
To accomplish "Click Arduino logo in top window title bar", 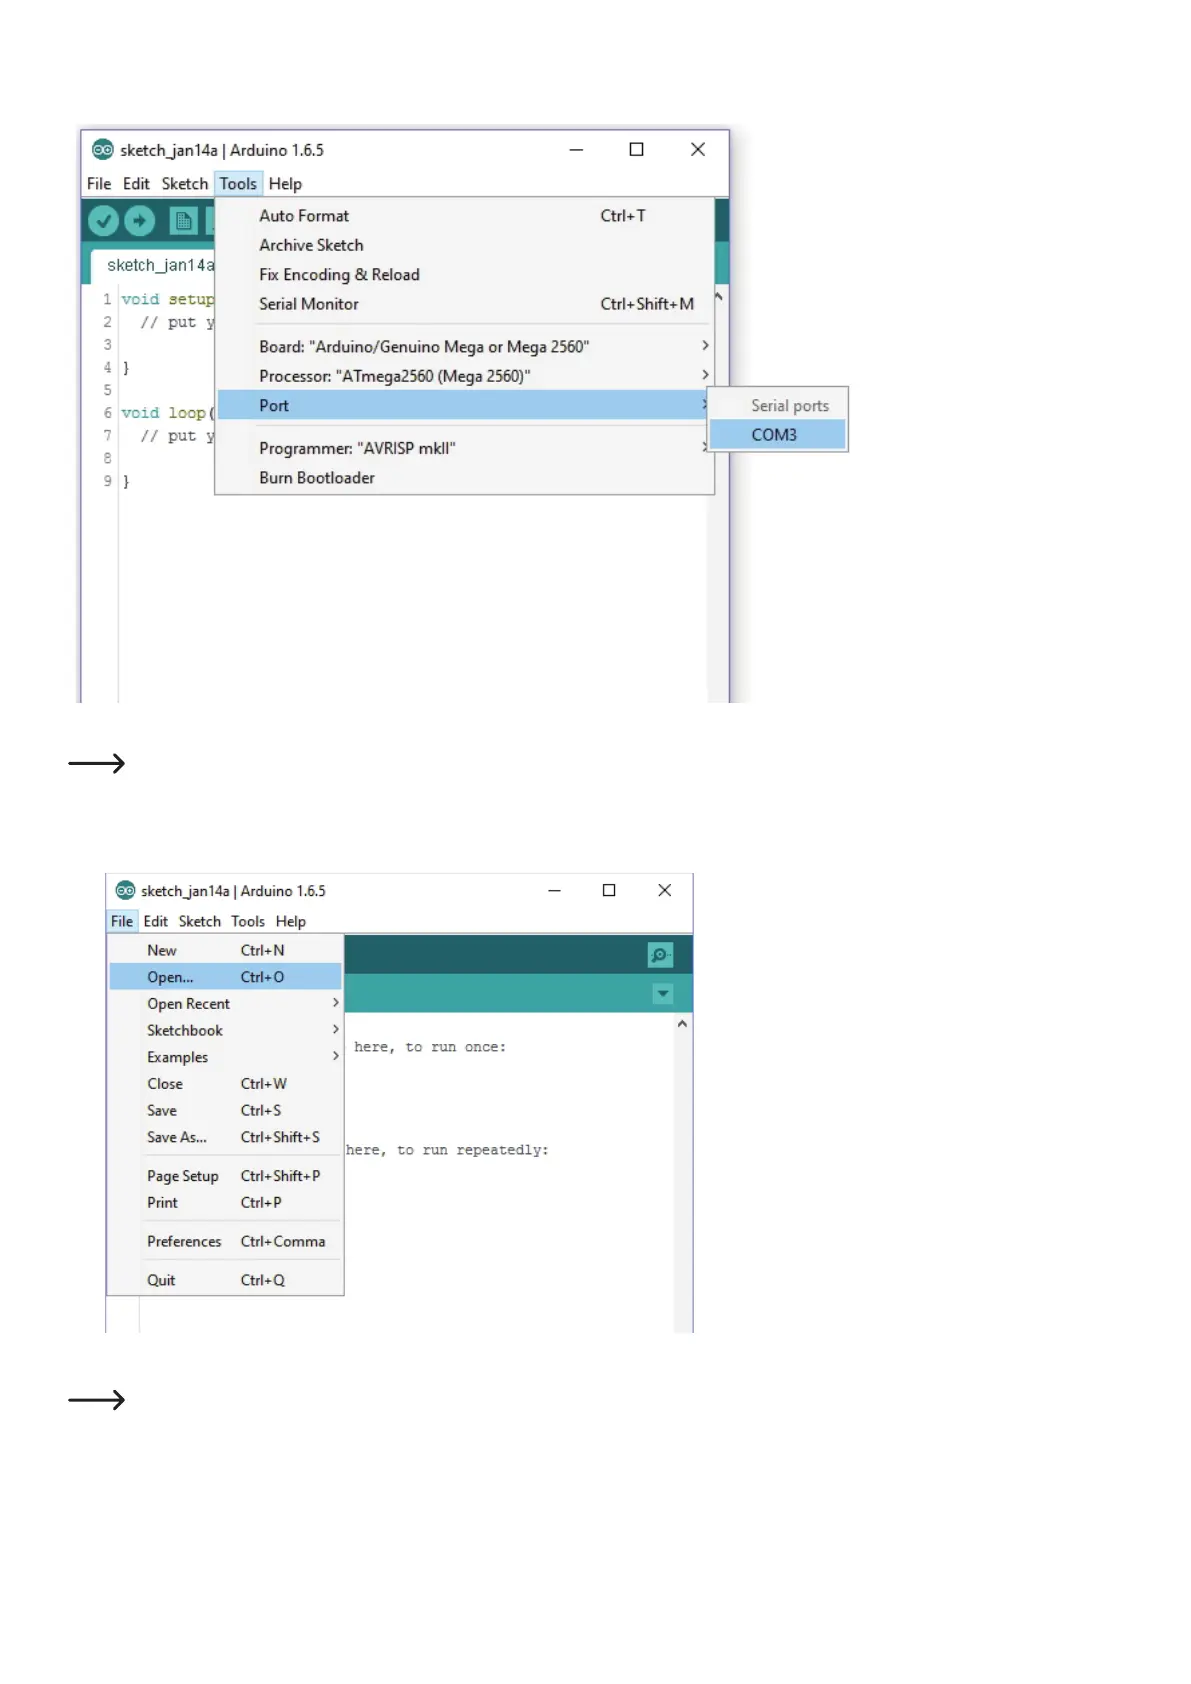I will point(102,150).
